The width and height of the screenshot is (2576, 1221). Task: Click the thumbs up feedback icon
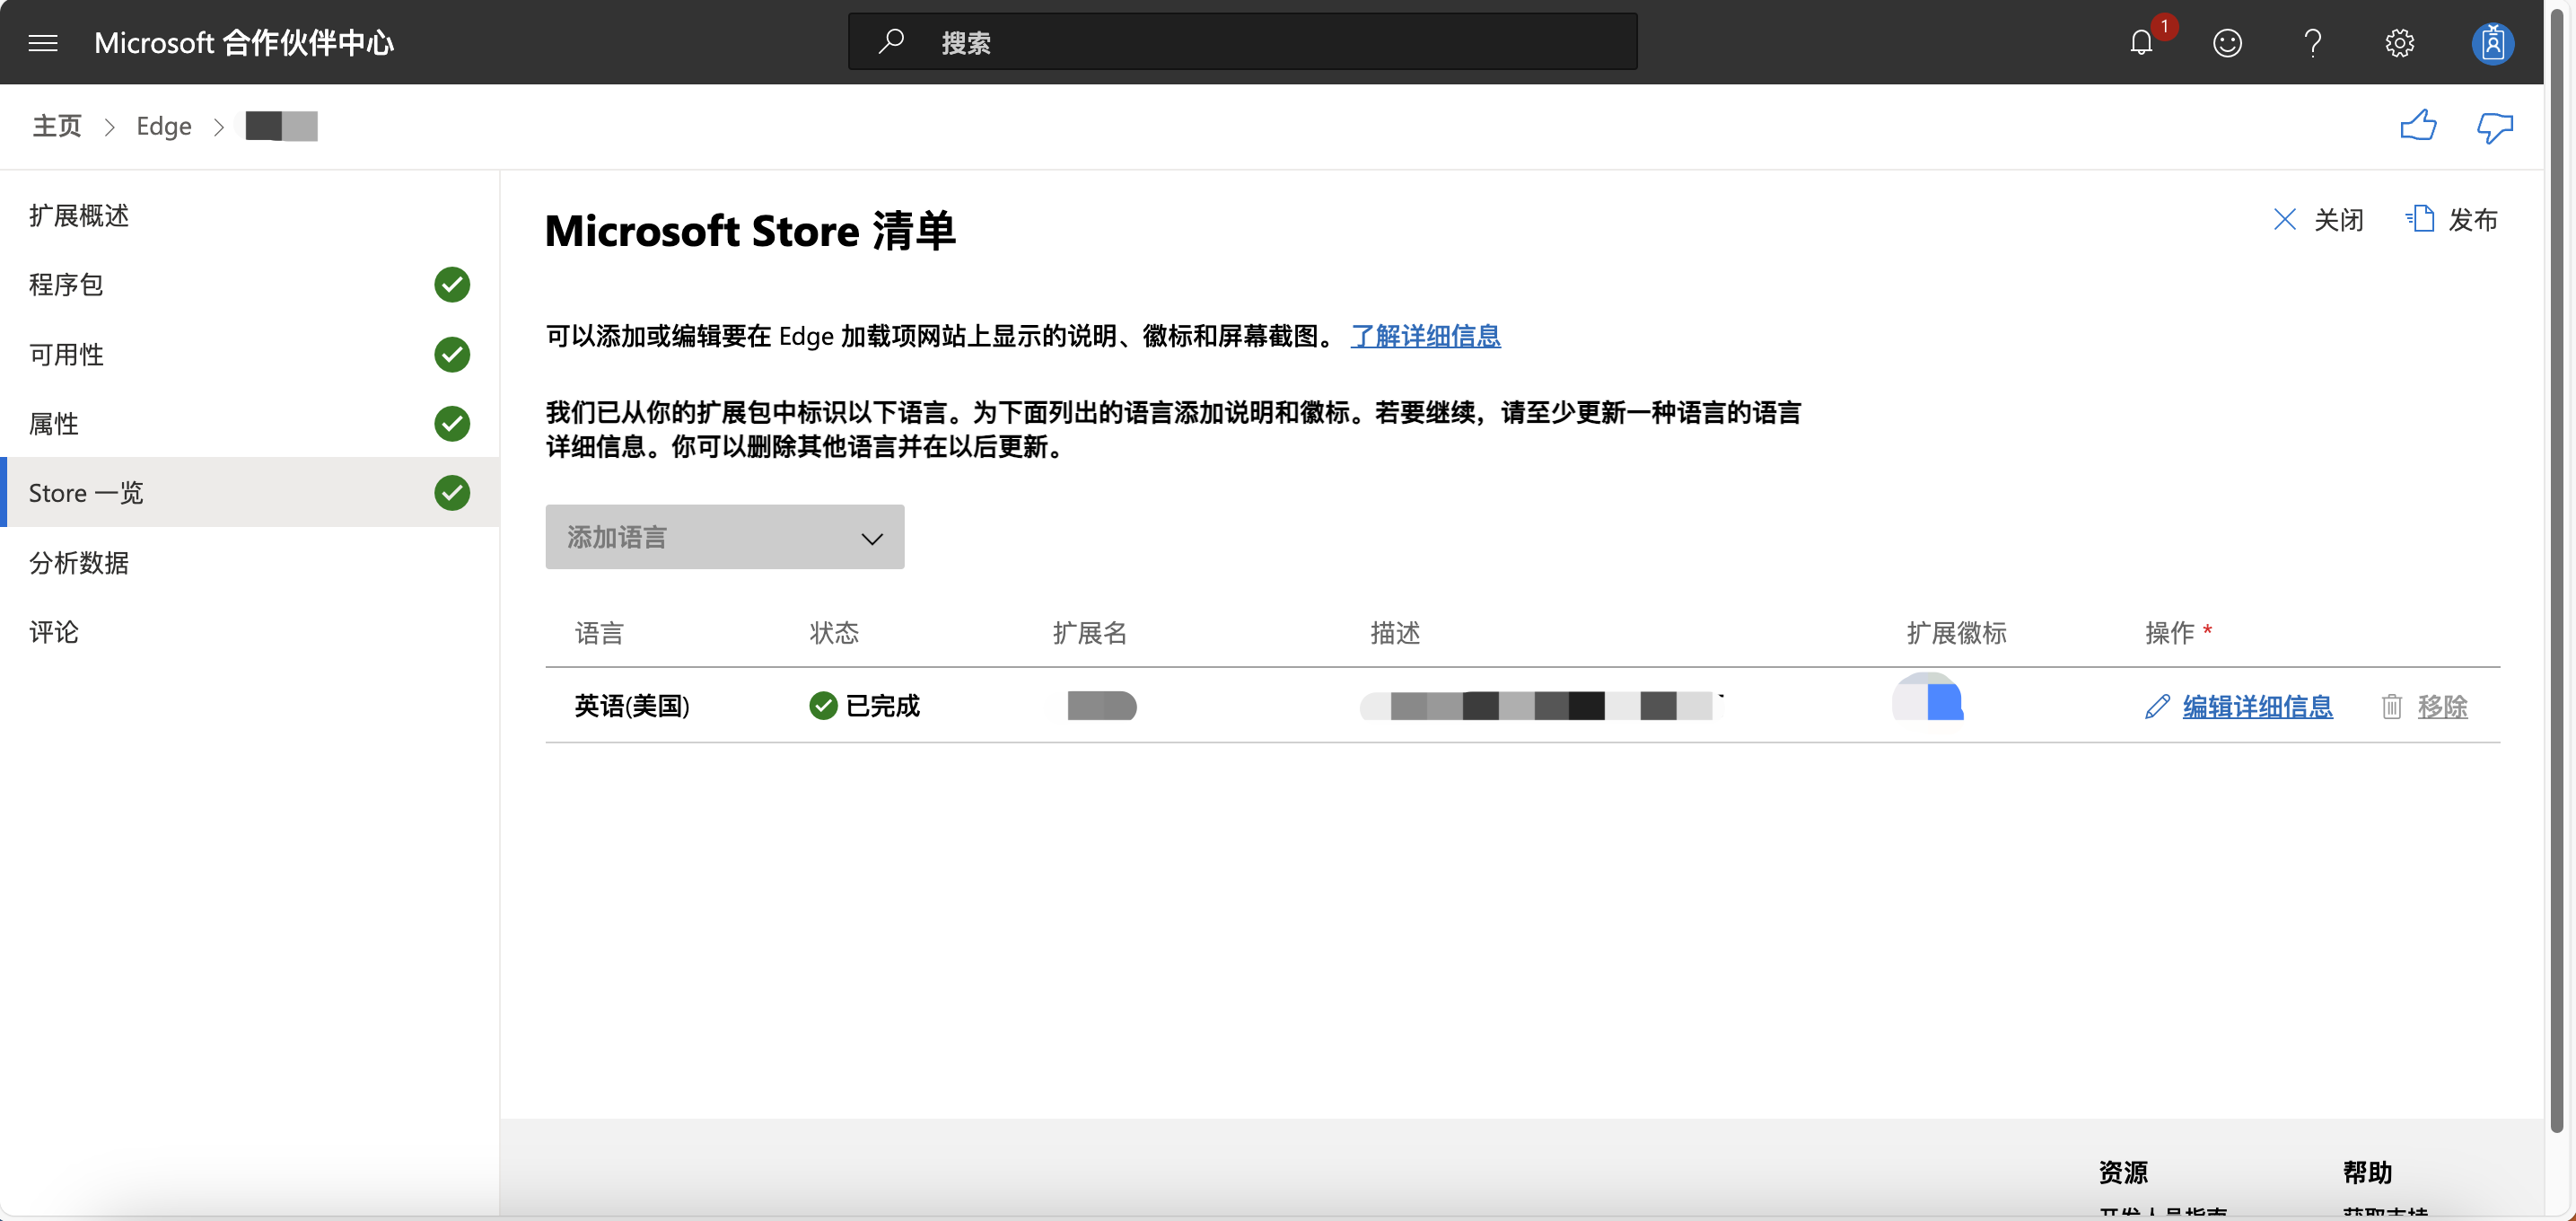2418,126
